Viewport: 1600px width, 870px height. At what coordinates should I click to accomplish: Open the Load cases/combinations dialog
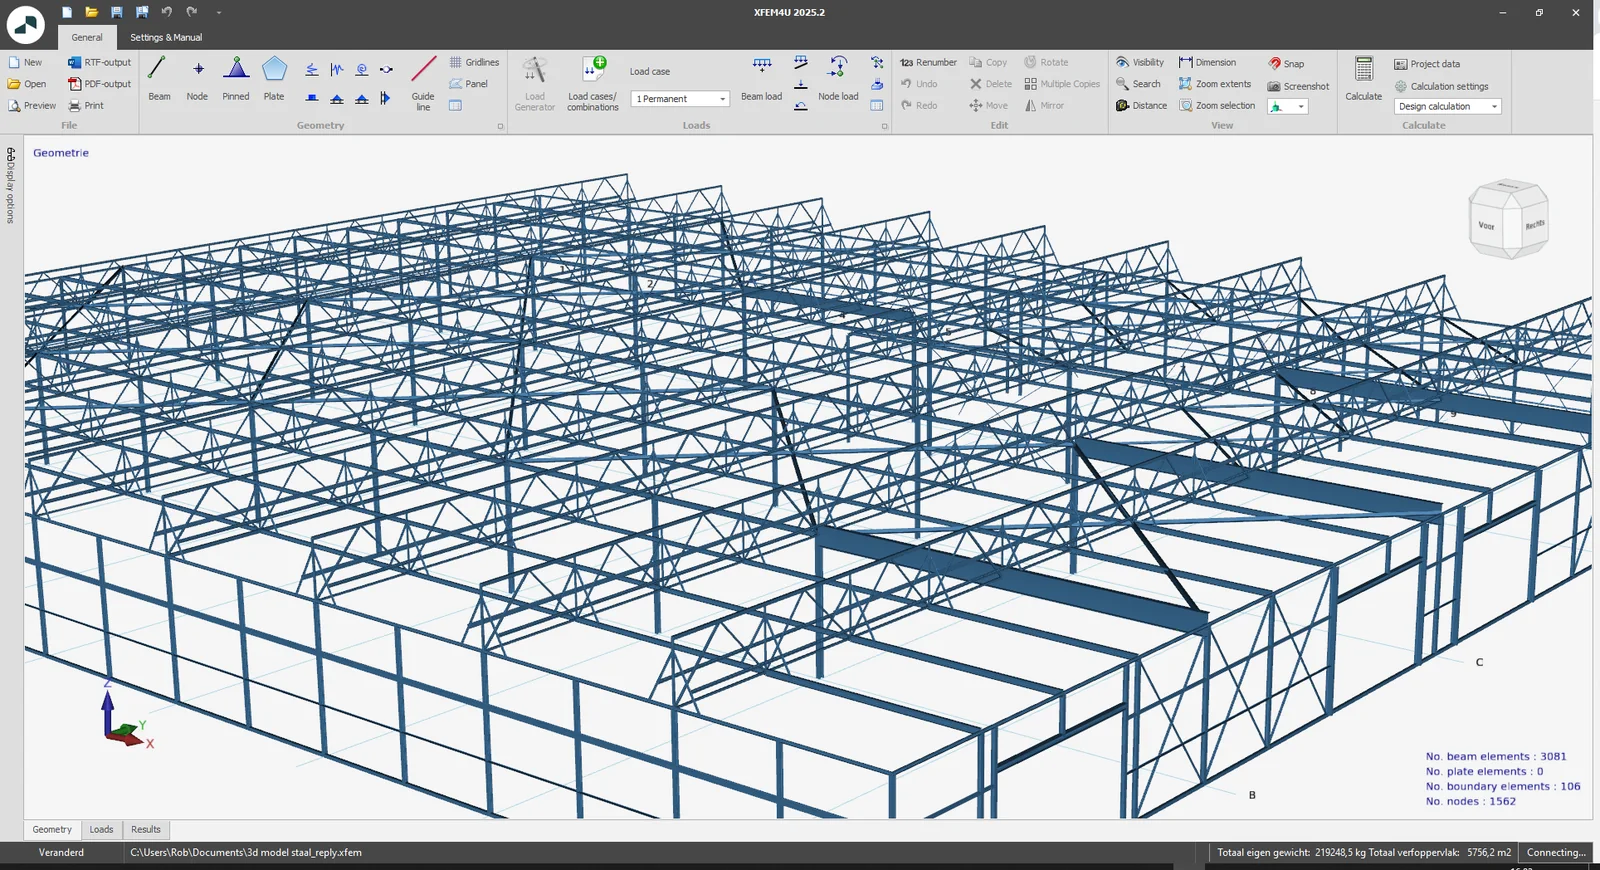pos(593,83)
